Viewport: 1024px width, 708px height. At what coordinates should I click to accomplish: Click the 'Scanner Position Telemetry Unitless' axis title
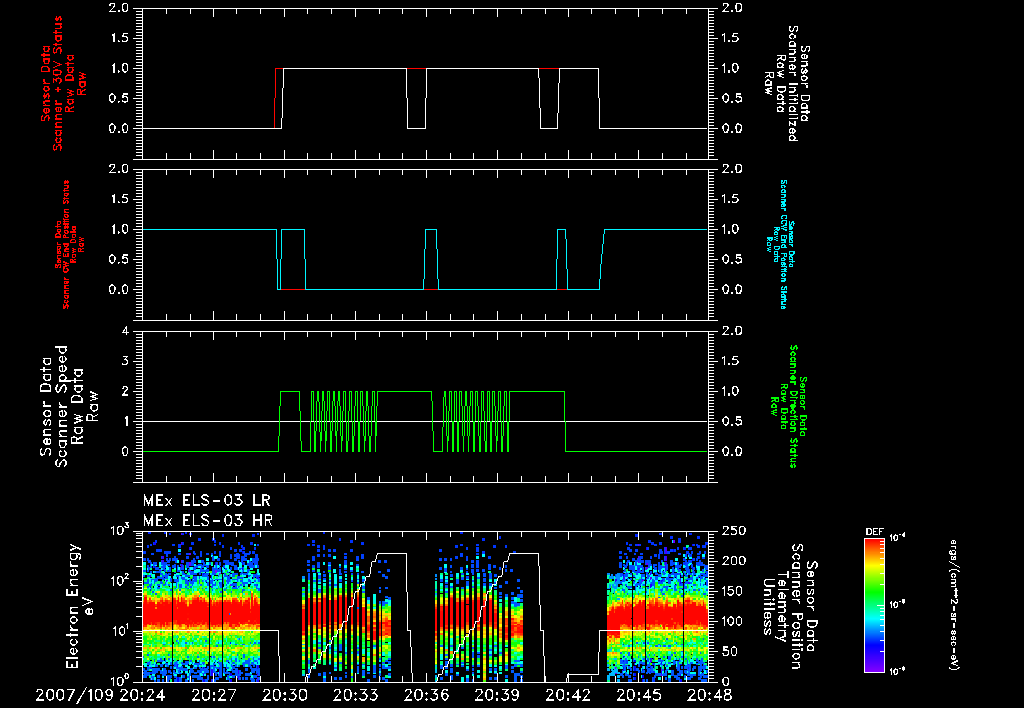(x=789, y=606)
